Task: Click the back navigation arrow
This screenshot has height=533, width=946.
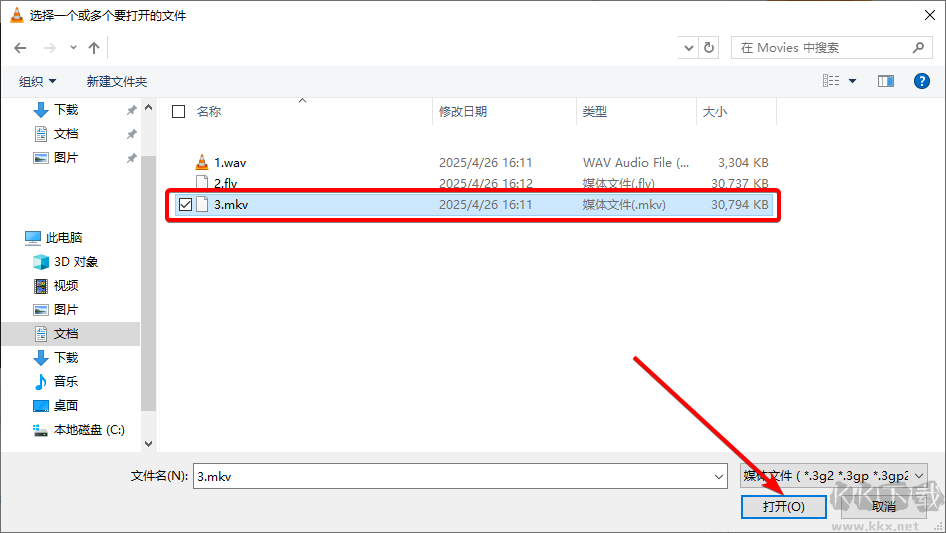Action: pos(20,48)
